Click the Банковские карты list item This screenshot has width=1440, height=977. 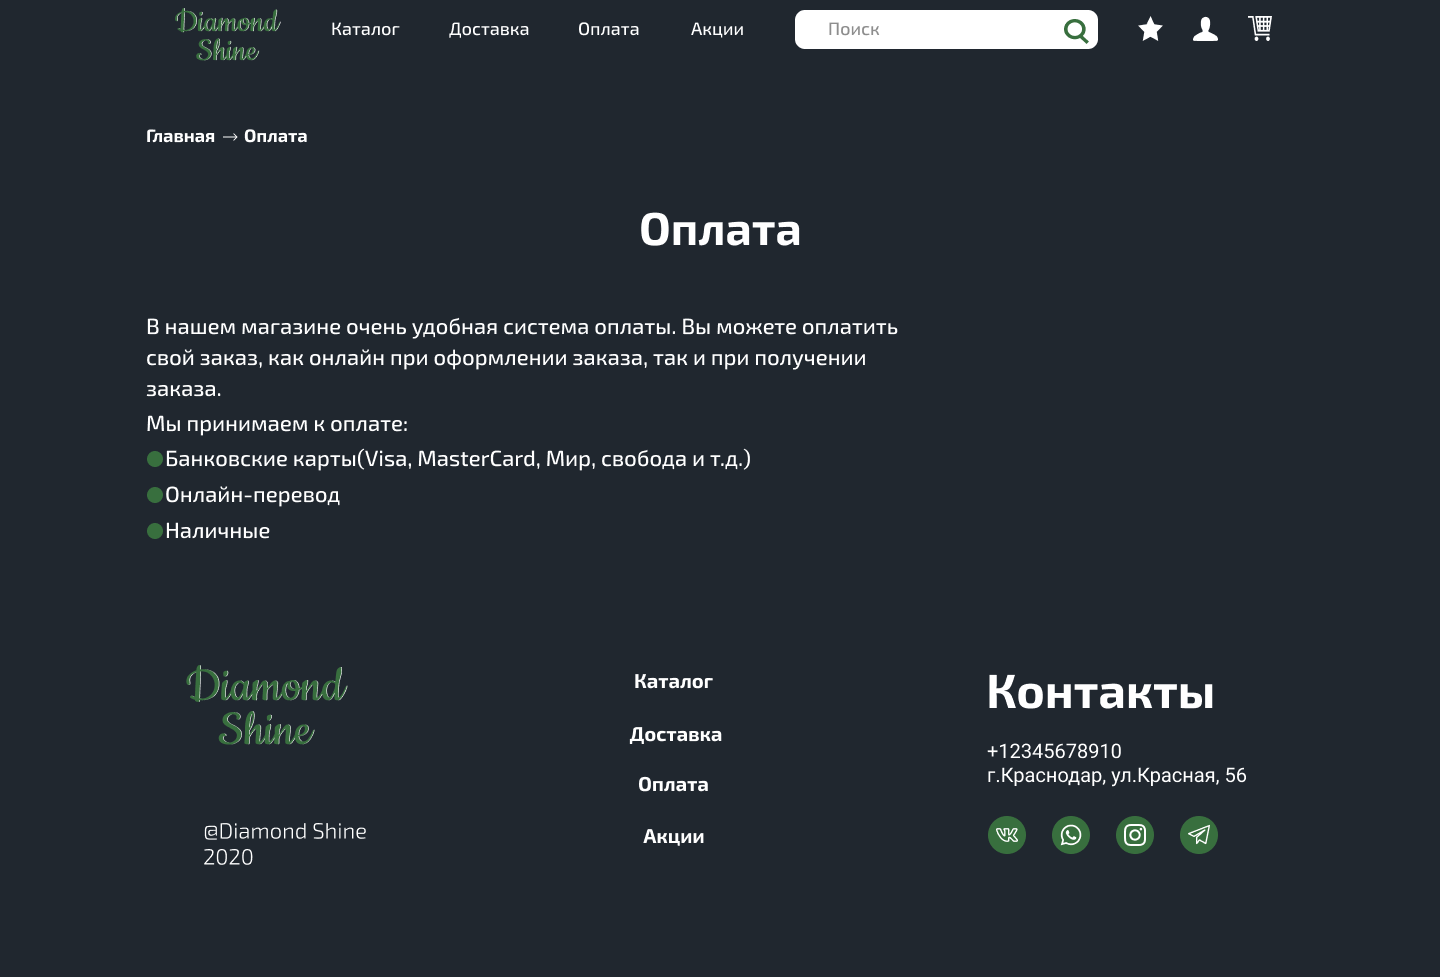tap(449, 459)
